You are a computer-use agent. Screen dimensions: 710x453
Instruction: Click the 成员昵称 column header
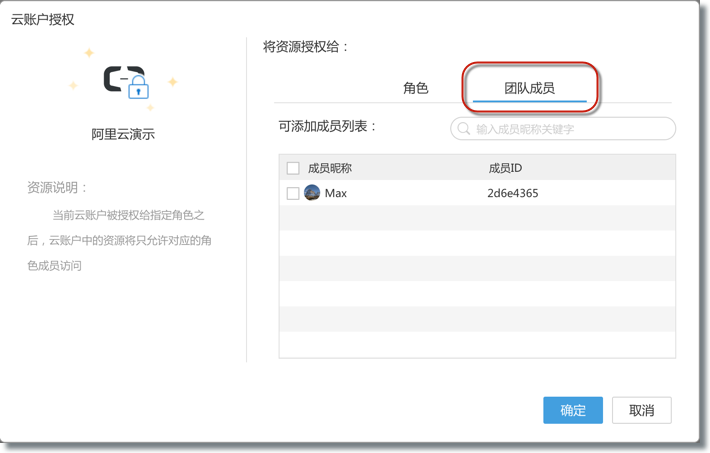pos(329,168)
